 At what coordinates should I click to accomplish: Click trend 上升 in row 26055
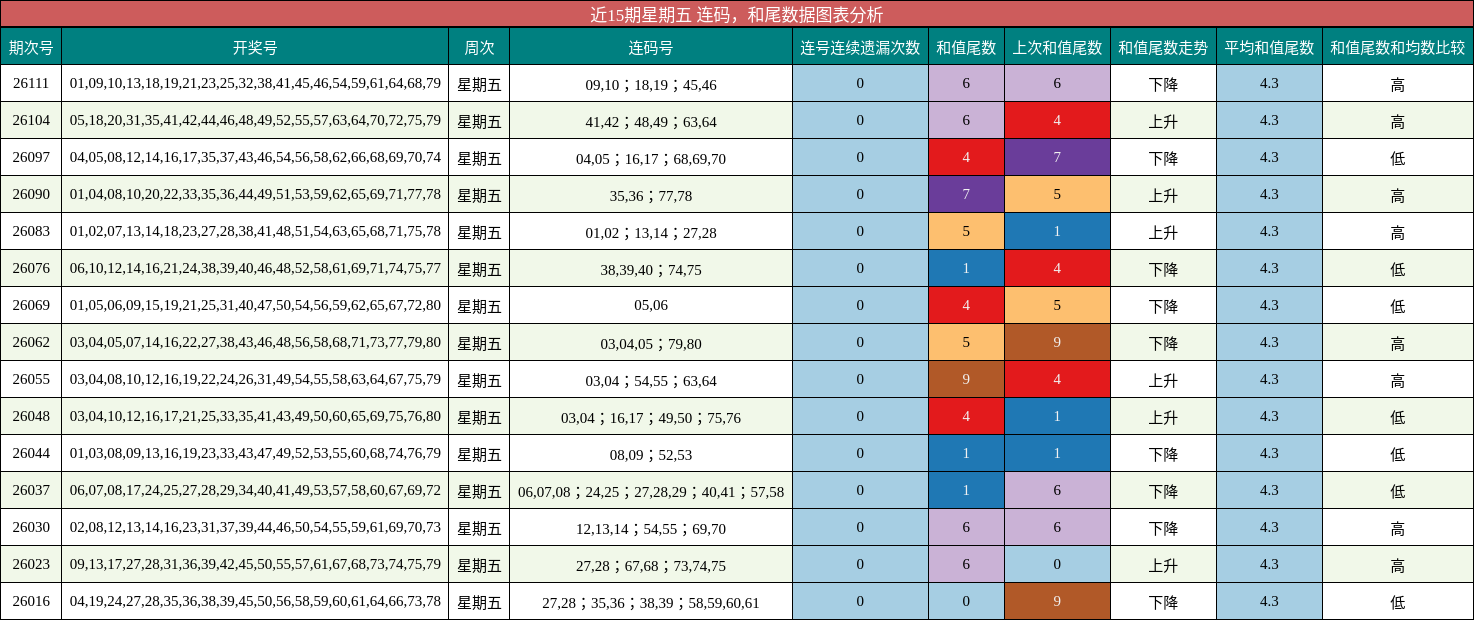(1163, 380)
